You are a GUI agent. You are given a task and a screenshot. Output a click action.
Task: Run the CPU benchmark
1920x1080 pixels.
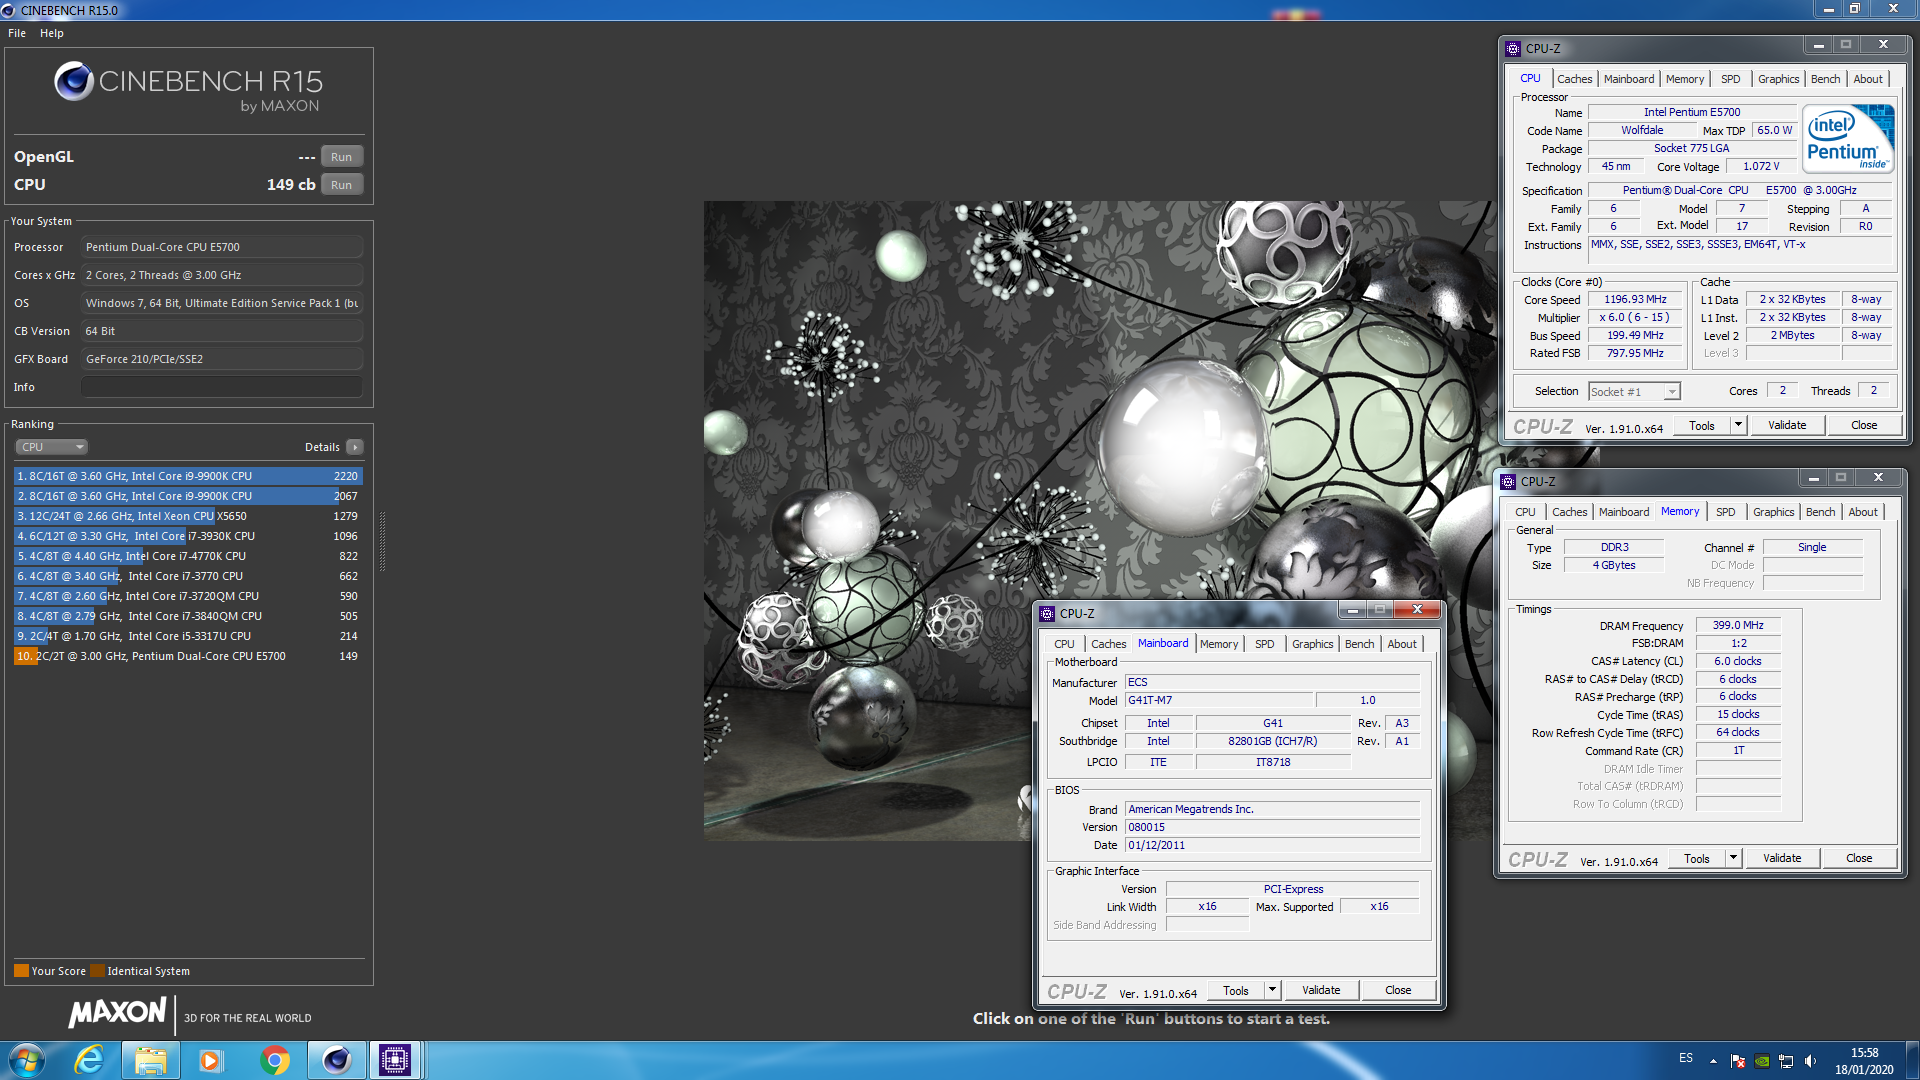point(341,185)
